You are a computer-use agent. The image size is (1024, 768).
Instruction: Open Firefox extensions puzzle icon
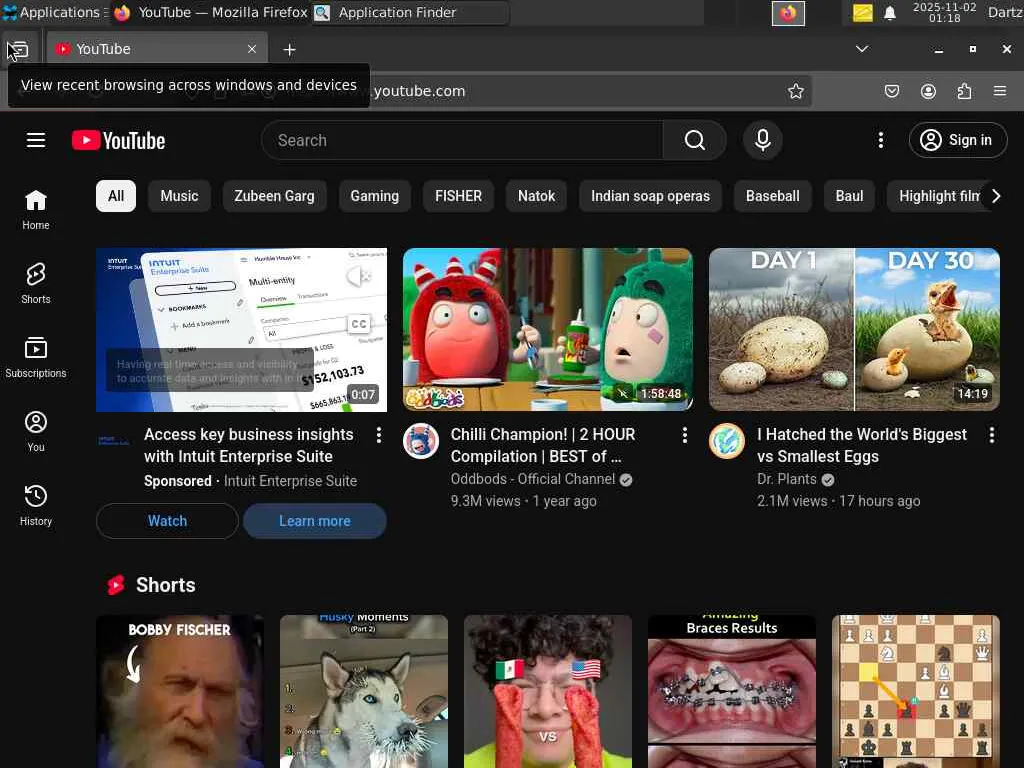964,91
